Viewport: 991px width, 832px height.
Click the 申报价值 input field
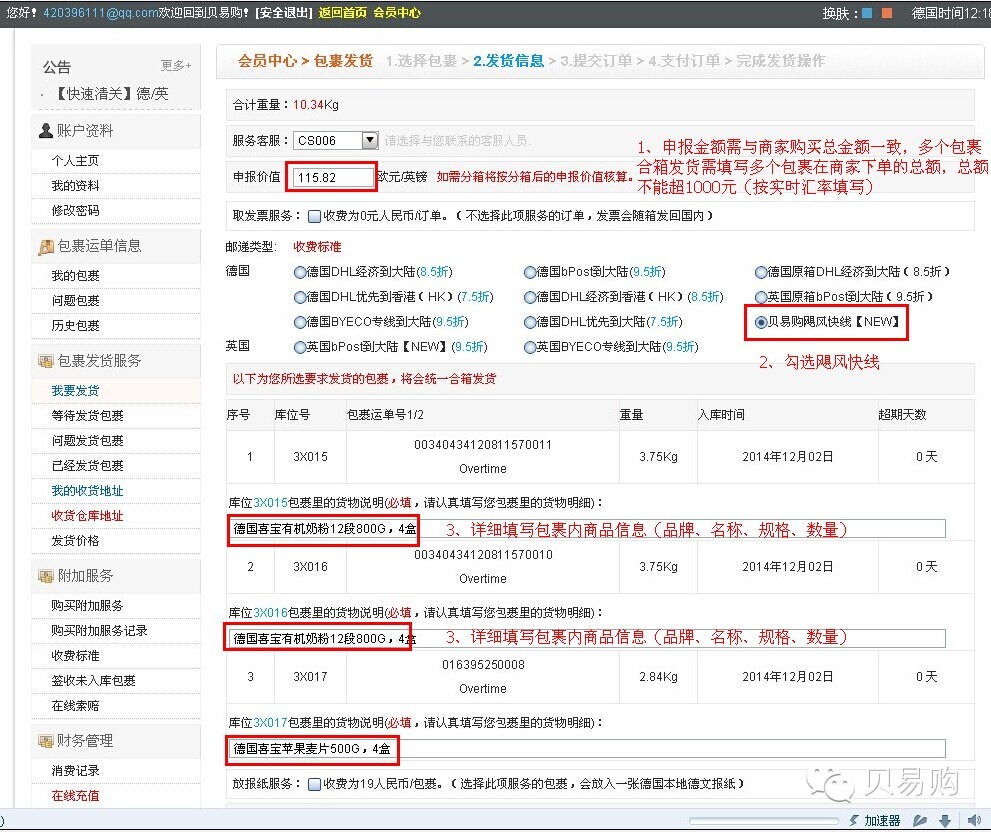(331, 177)
